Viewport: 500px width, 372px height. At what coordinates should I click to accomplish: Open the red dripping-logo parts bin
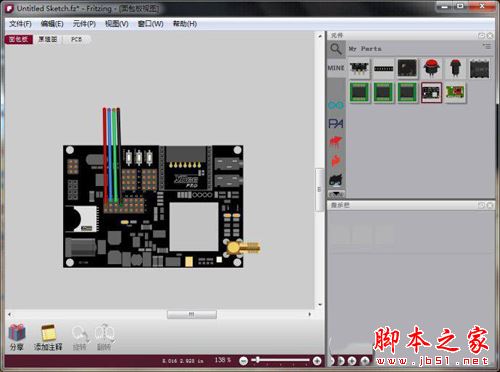click(x=336, y=143)
